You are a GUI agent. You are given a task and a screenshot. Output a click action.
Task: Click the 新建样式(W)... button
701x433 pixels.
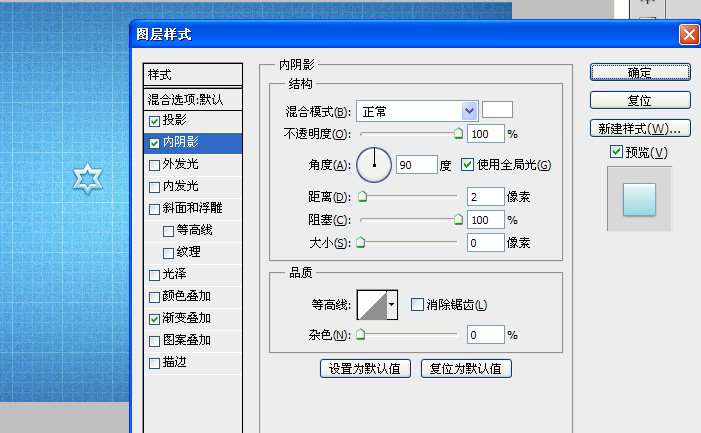pos(640,129)
